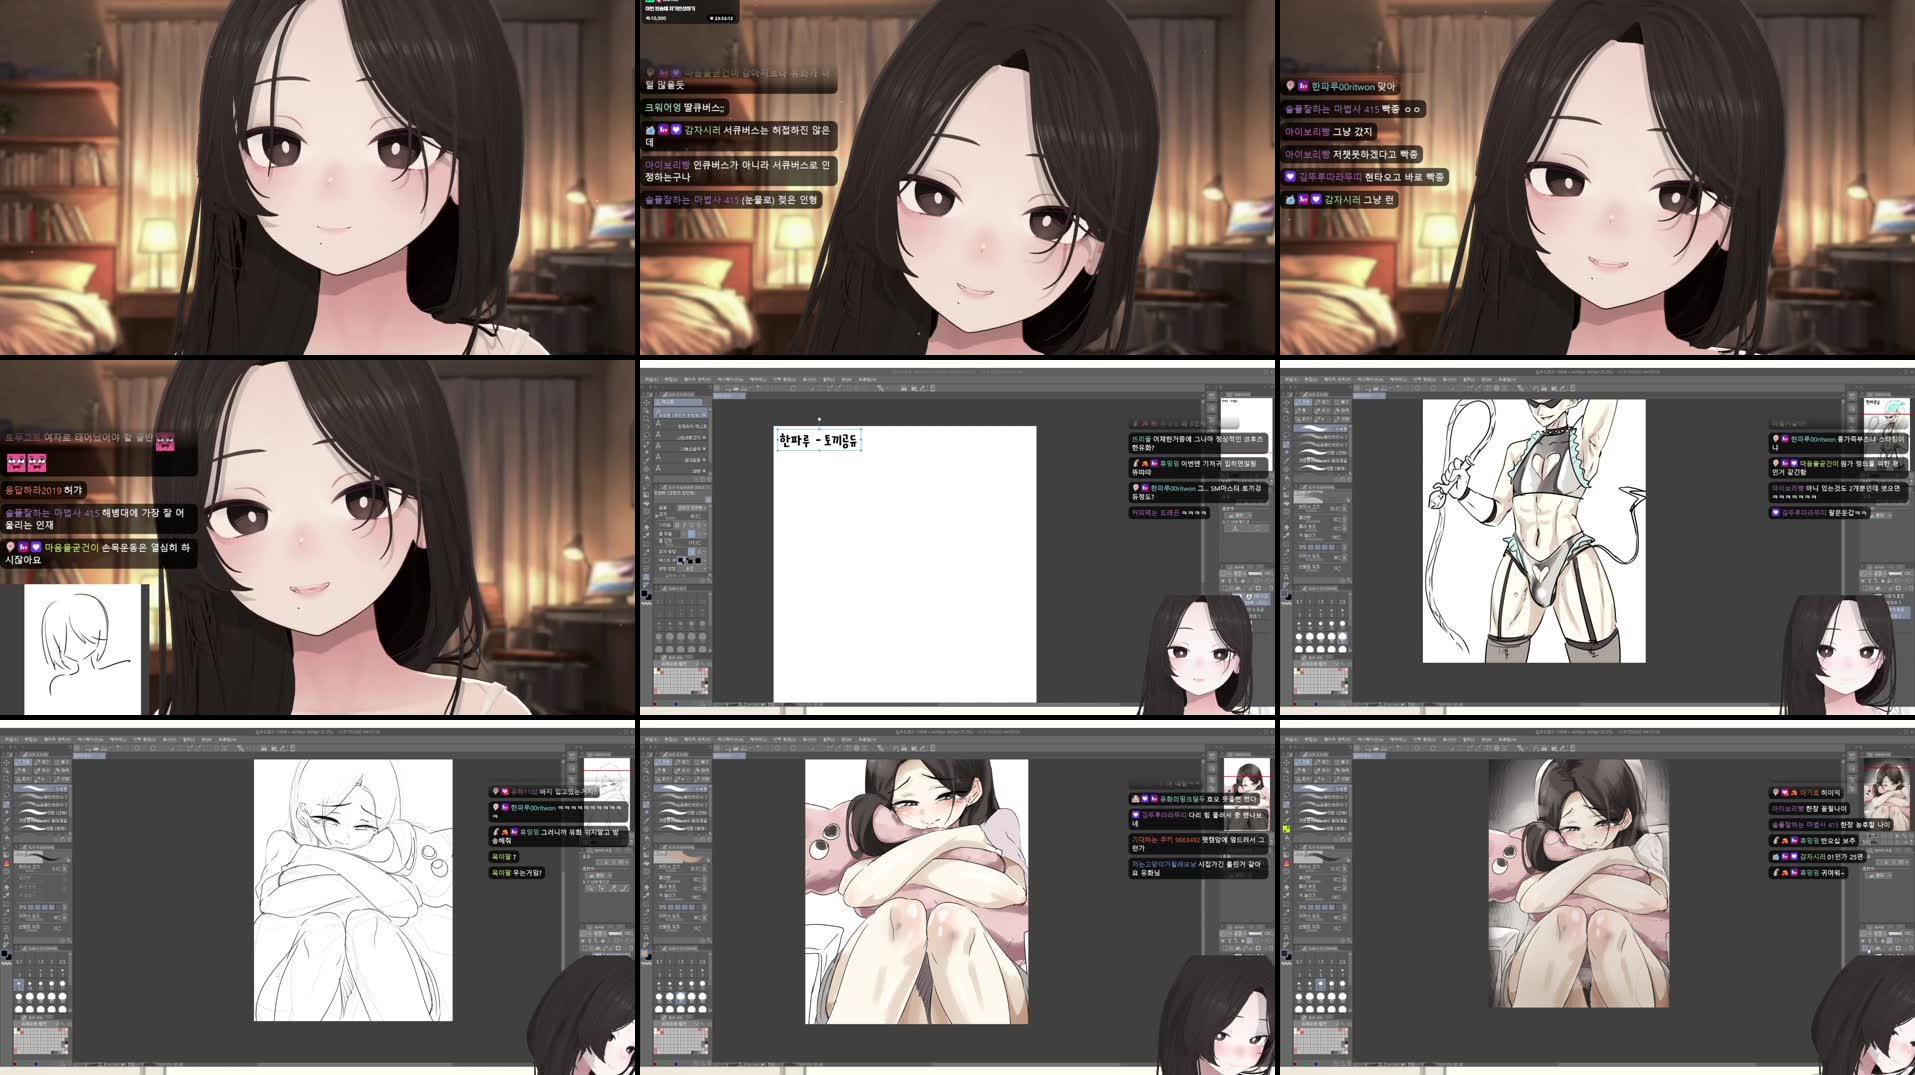Toggle bold formatting in the text properties
Screen dimensions: 1915x1075
coord(677,523)
